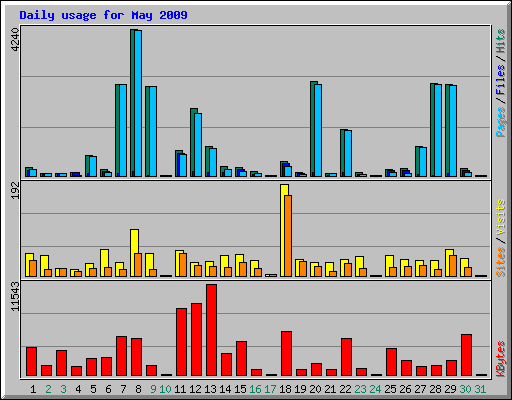512x400 pixels.
Task: Click the hits bar for day 7
Action: point(117,130)
